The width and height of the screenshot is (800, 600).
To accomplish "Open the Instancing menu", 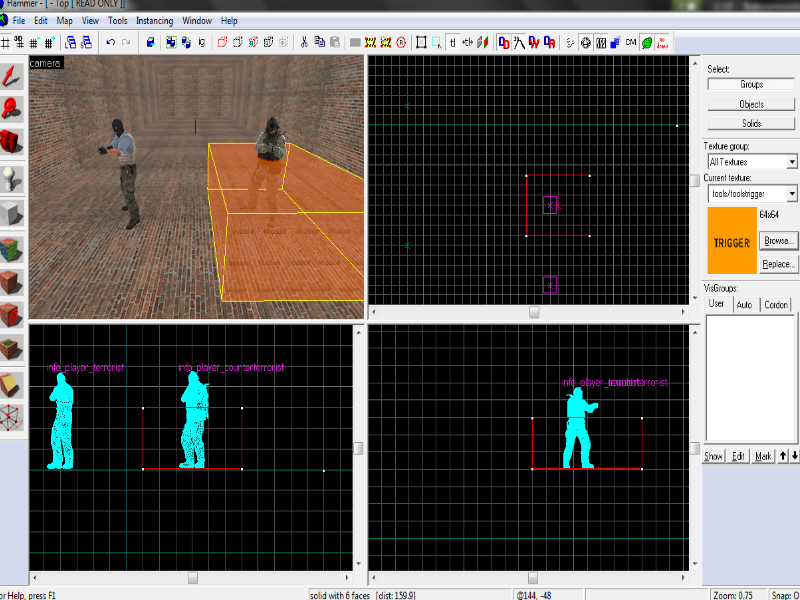I will (155, 21).
